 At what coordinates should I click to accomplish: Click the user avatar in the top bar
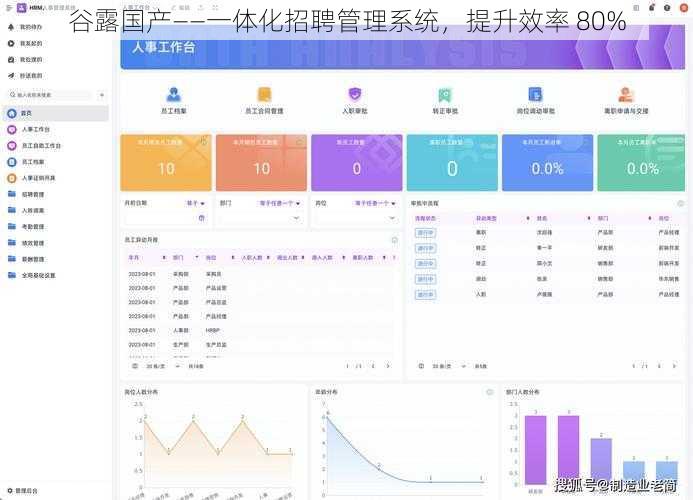click(683, 8)
